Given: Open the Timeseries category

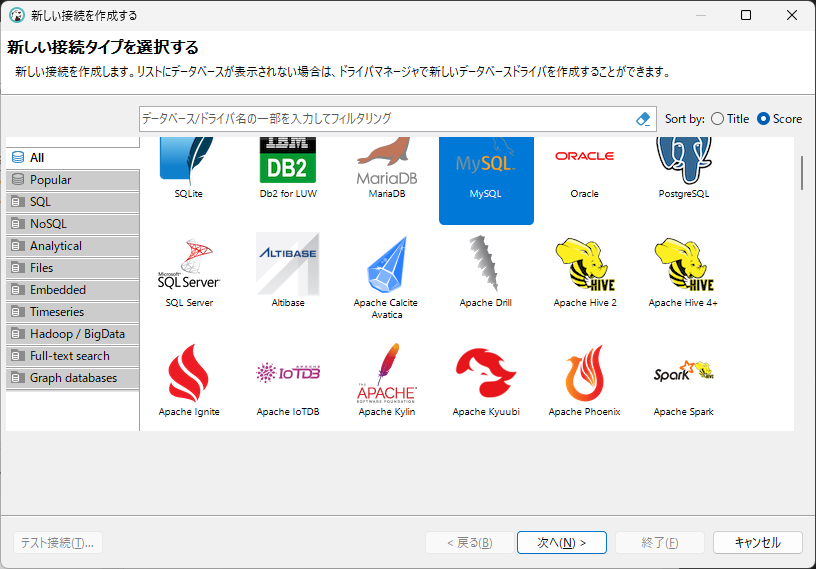Looking at the screenshot, I should [x=73, y=312].
